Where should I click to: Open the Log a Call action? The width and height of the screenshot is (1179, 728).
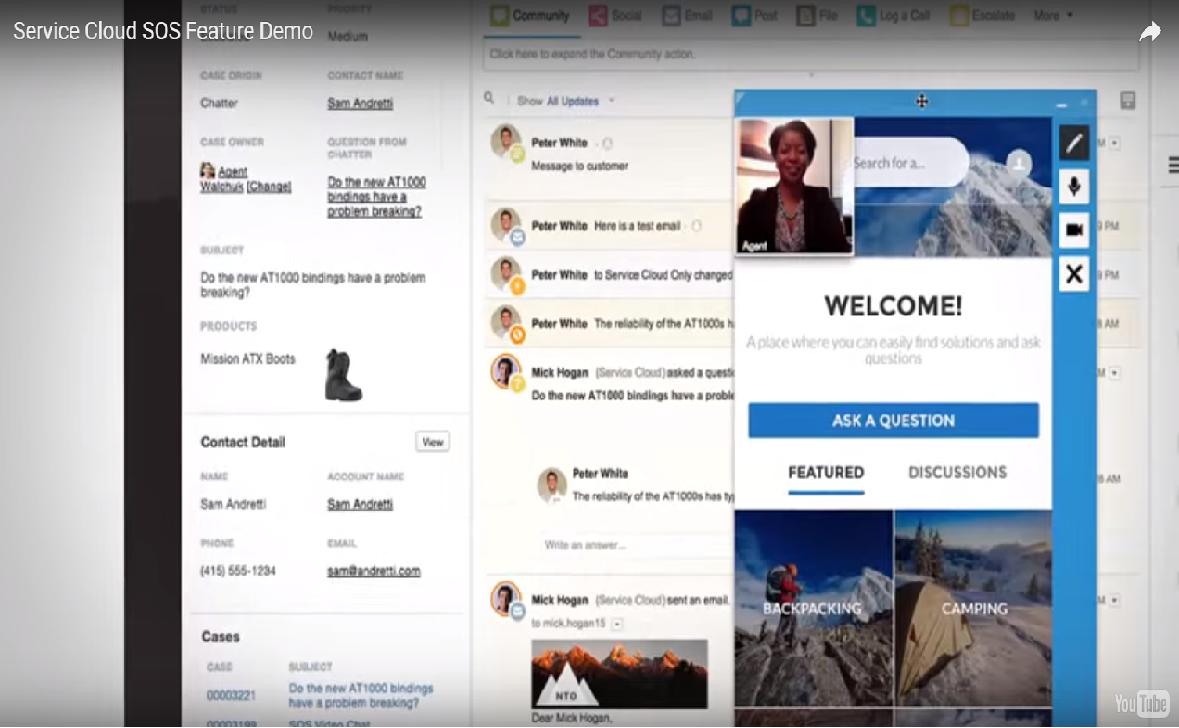897,16
